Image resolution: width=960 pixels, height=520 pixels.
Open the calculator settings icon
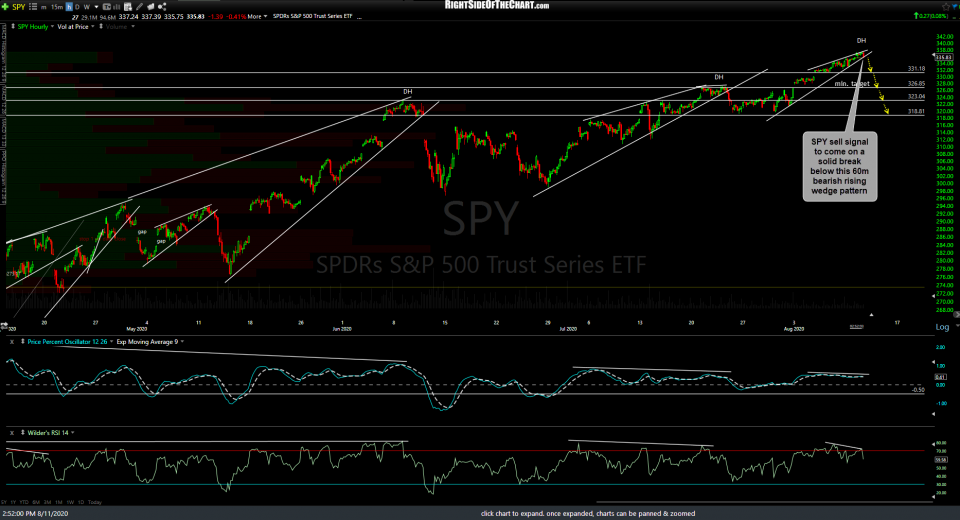click(127, 7)
